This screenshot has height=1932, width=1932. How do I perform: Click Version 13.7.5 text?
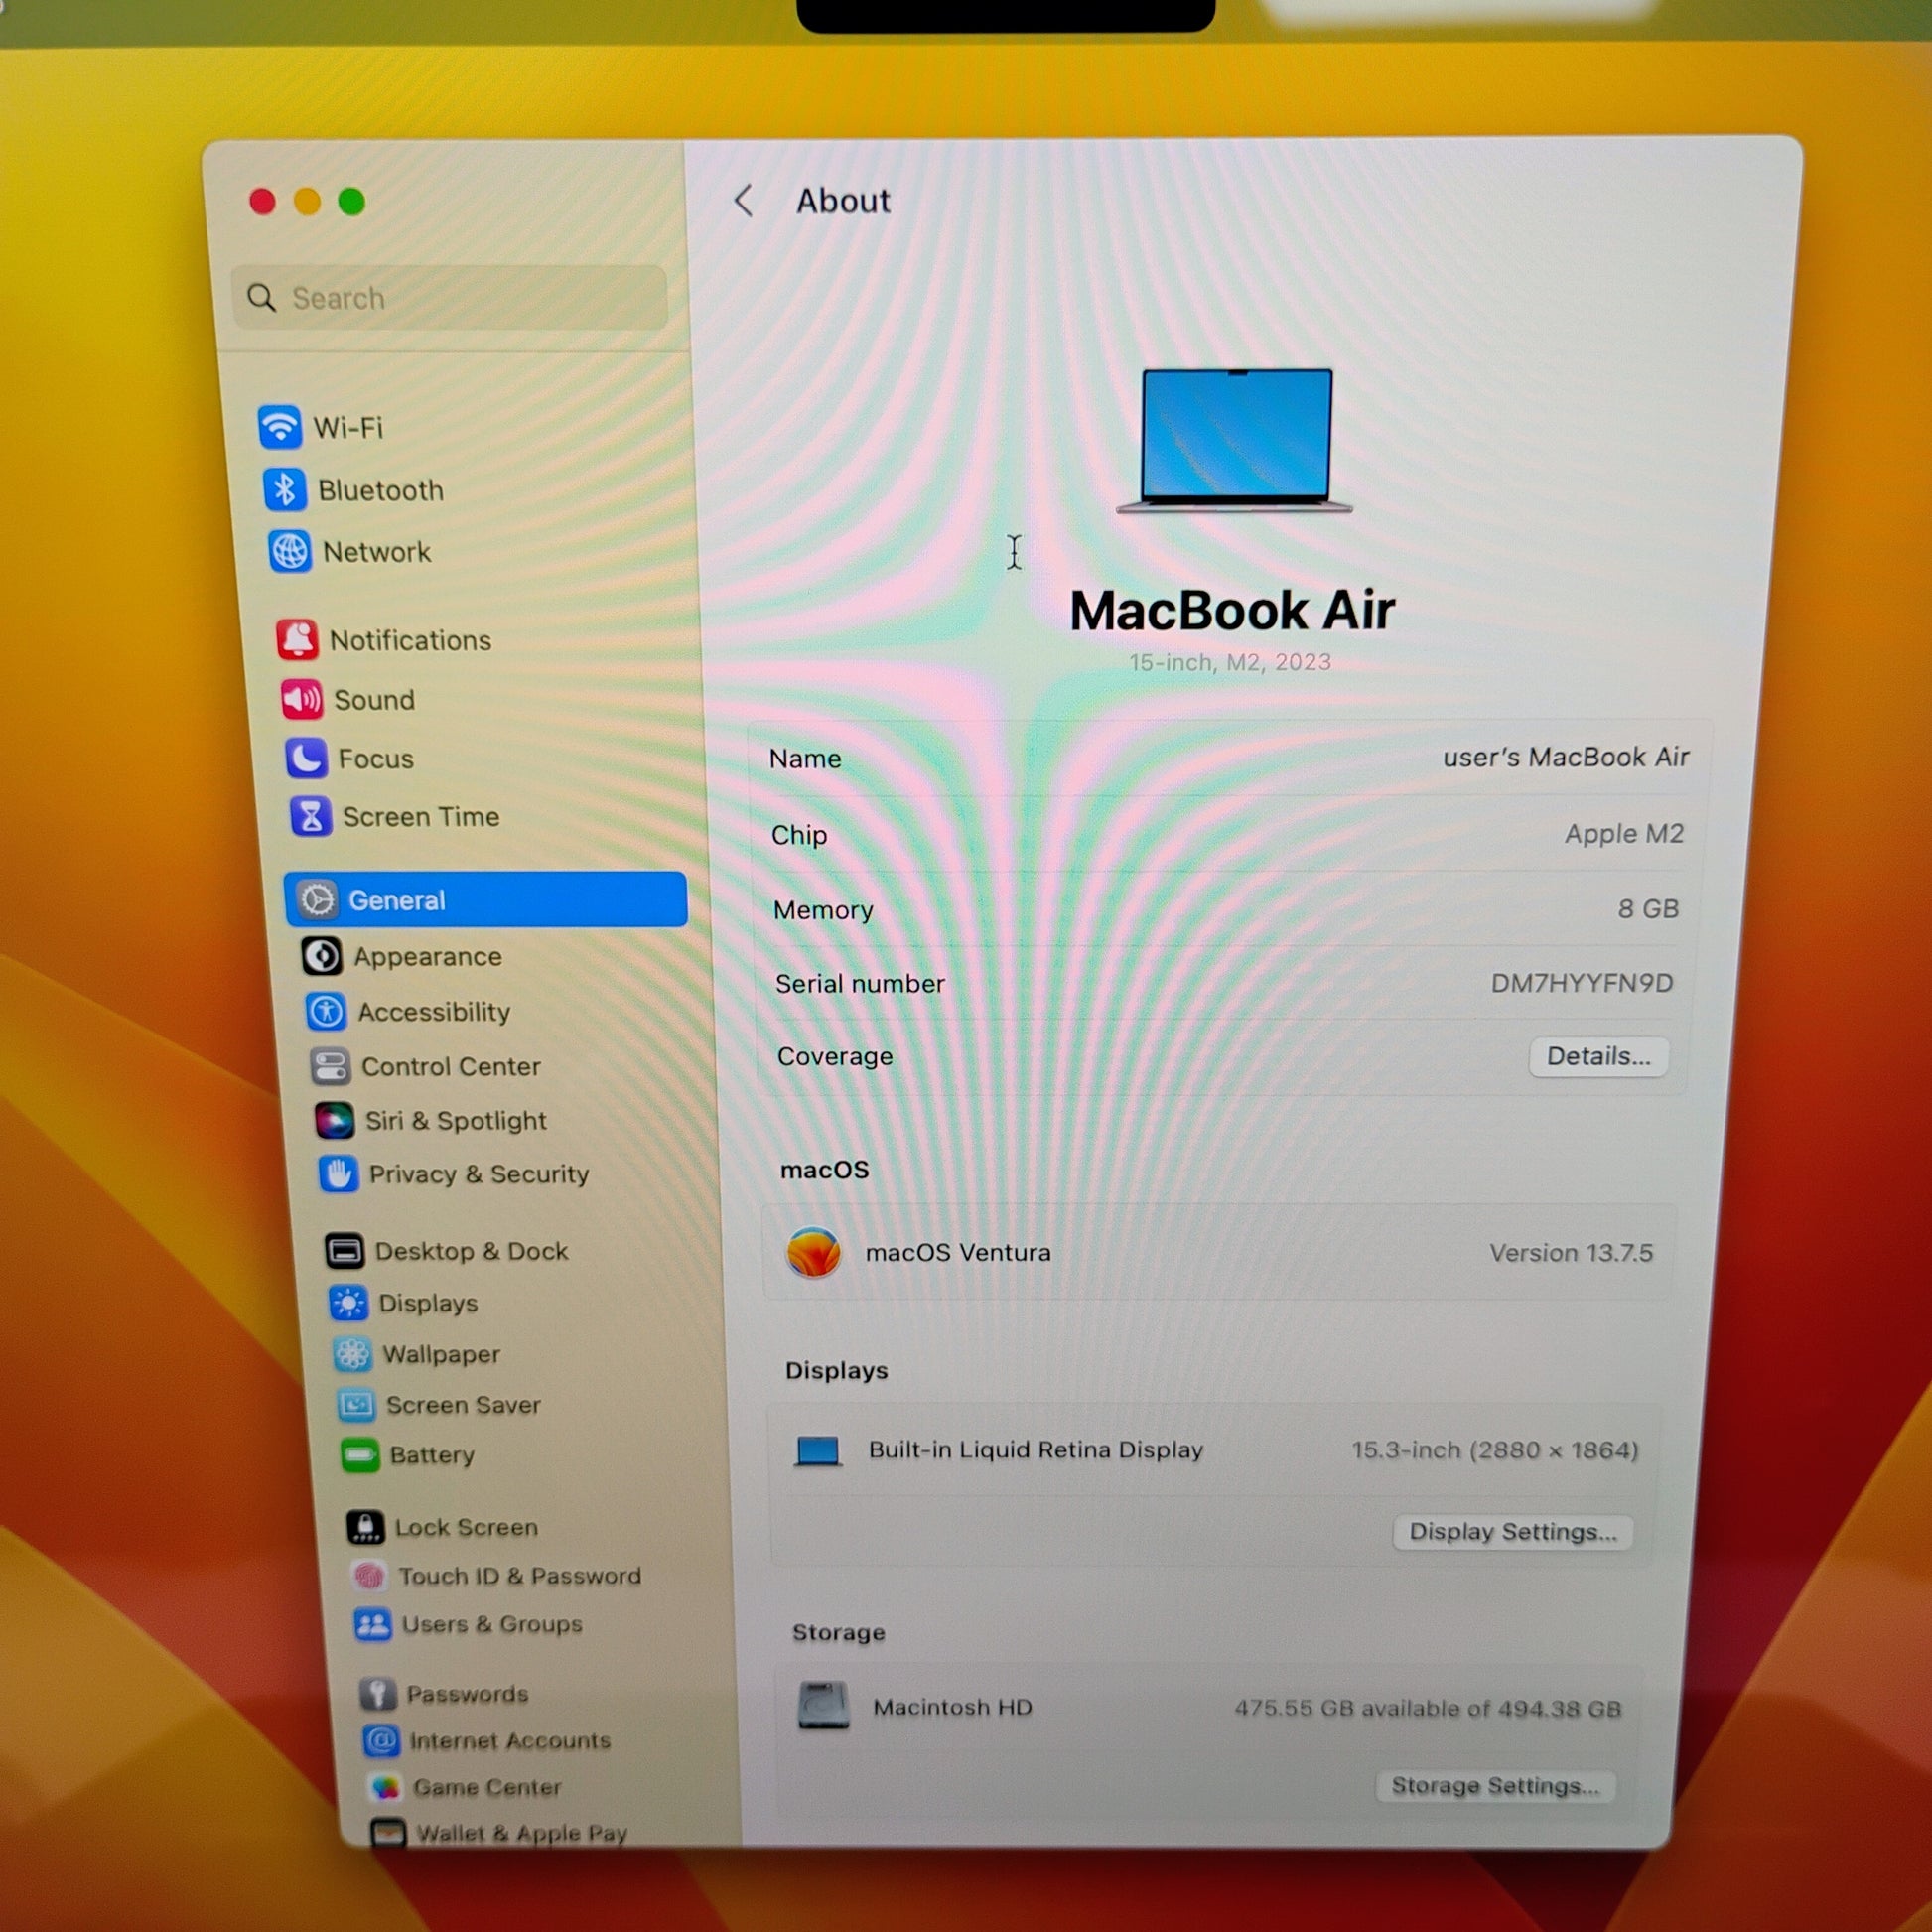(1571, 1253)
